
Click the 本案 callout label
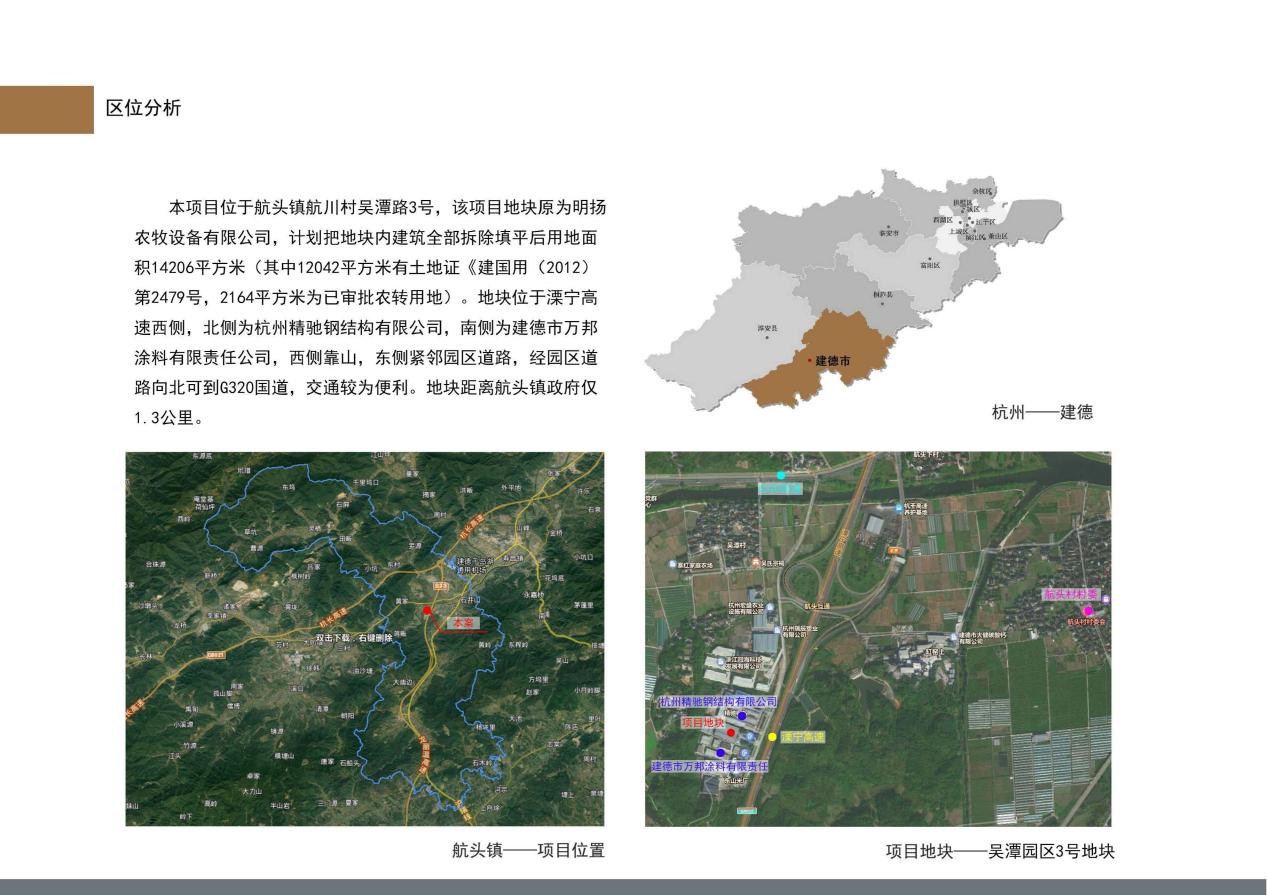pos(464,622)
